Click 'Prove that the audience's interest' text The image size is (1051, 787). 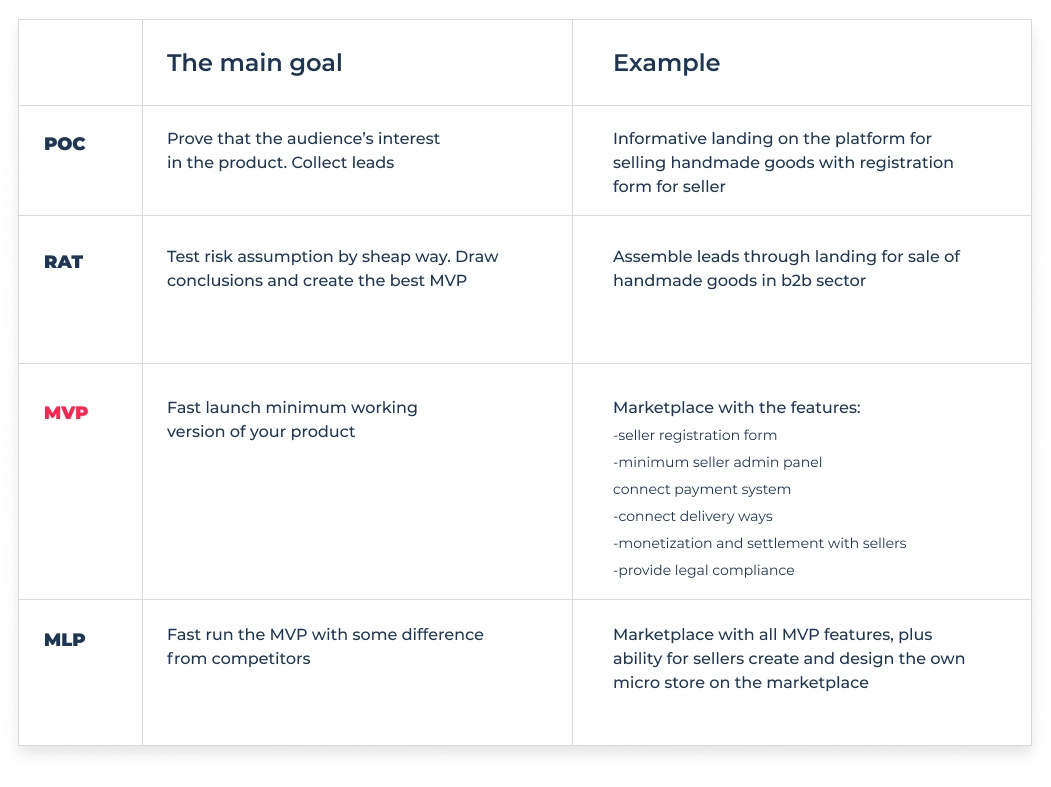303,138
